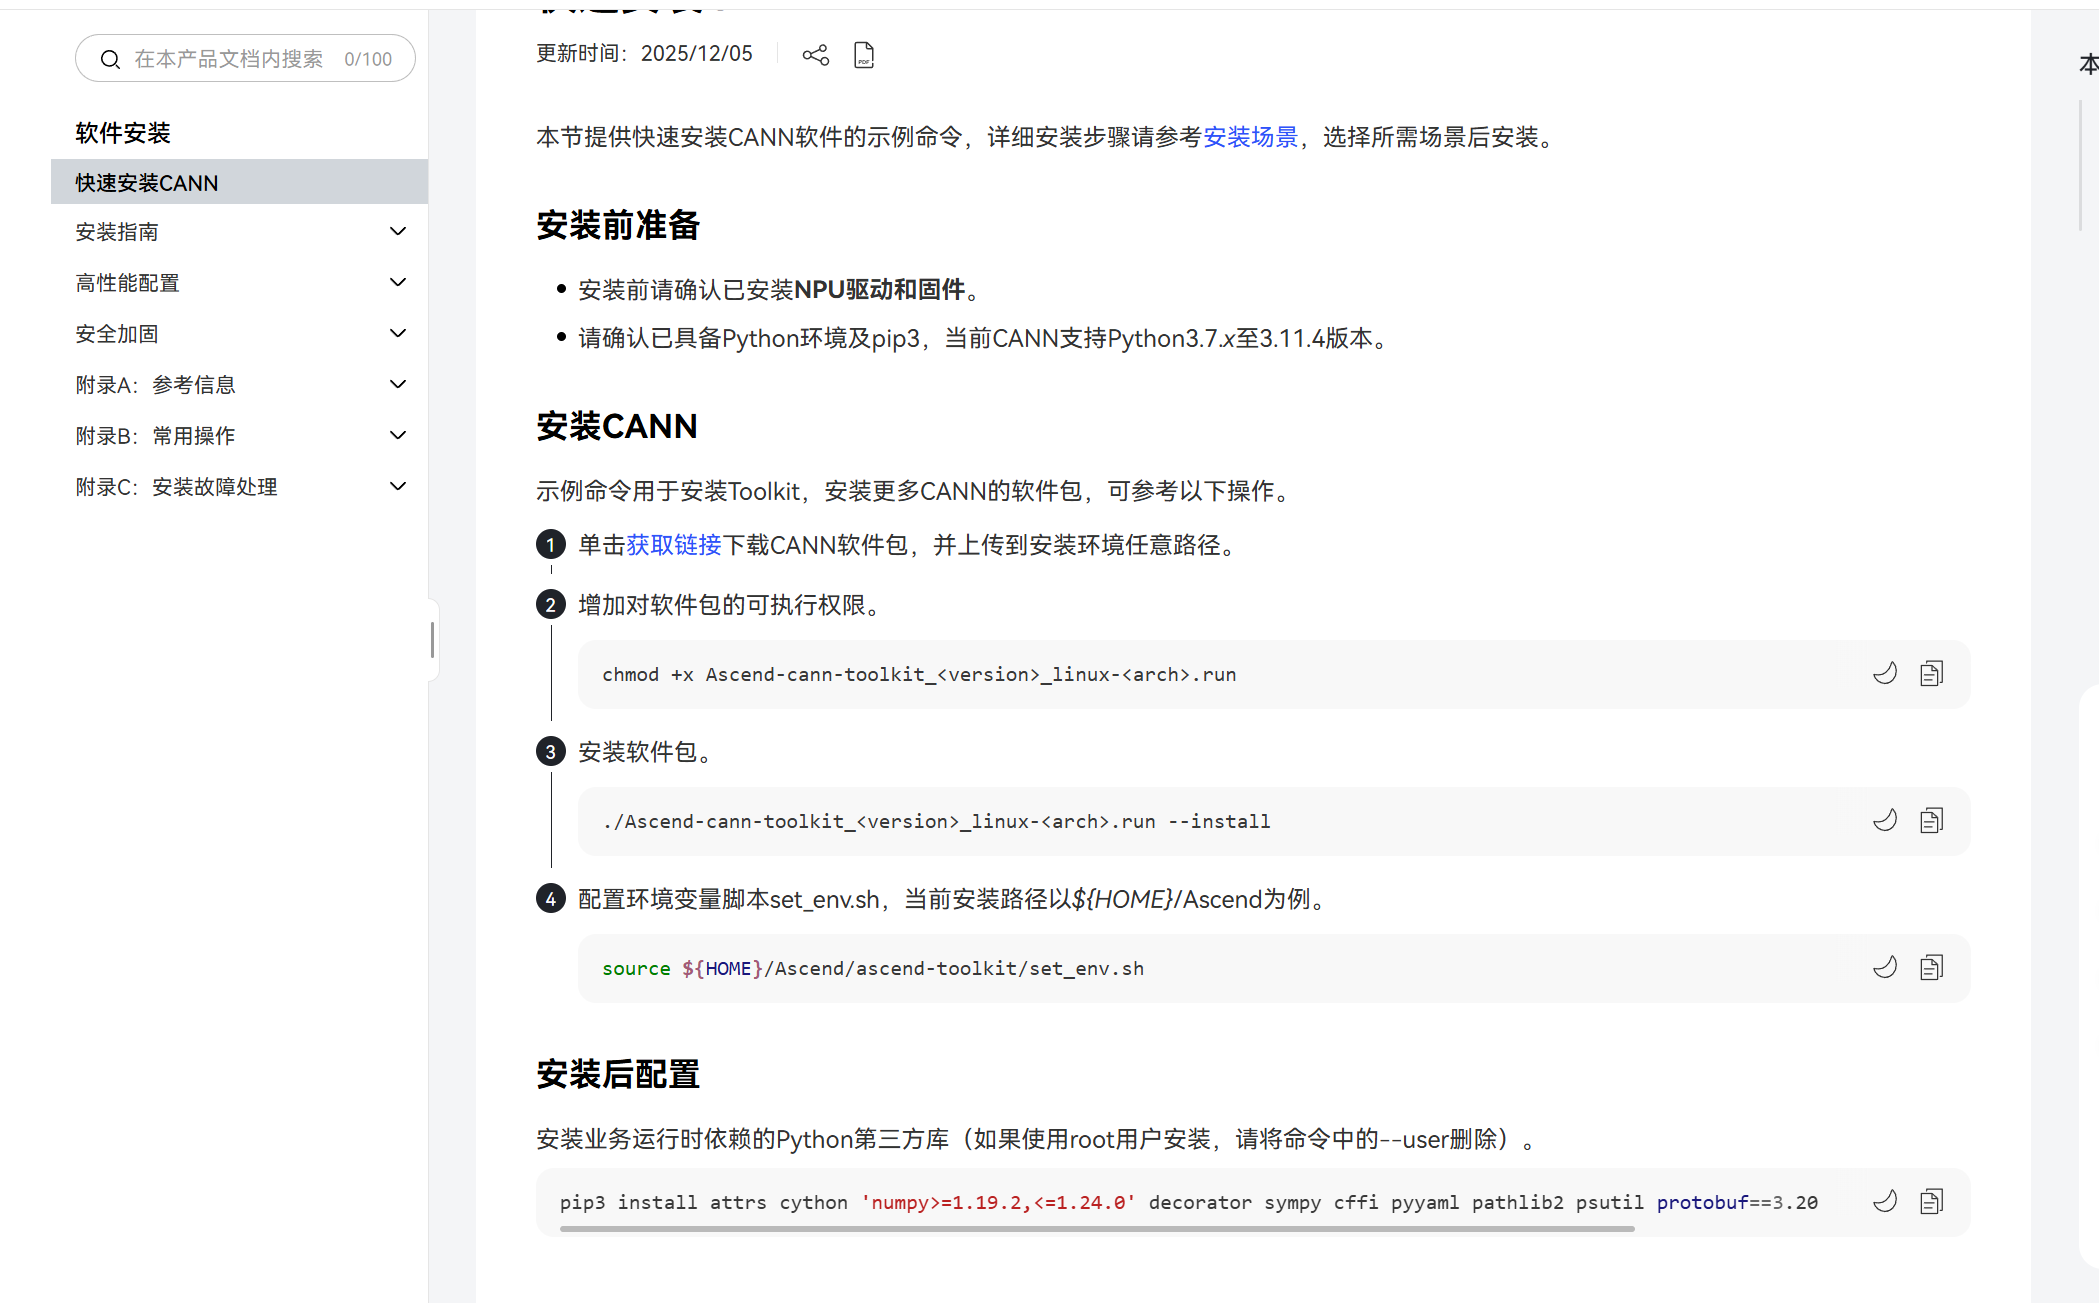The width and height of the screenshot is (2099, 1303).
Task: Click the 获取链接 download link
Action: click(x=674, y=545)
